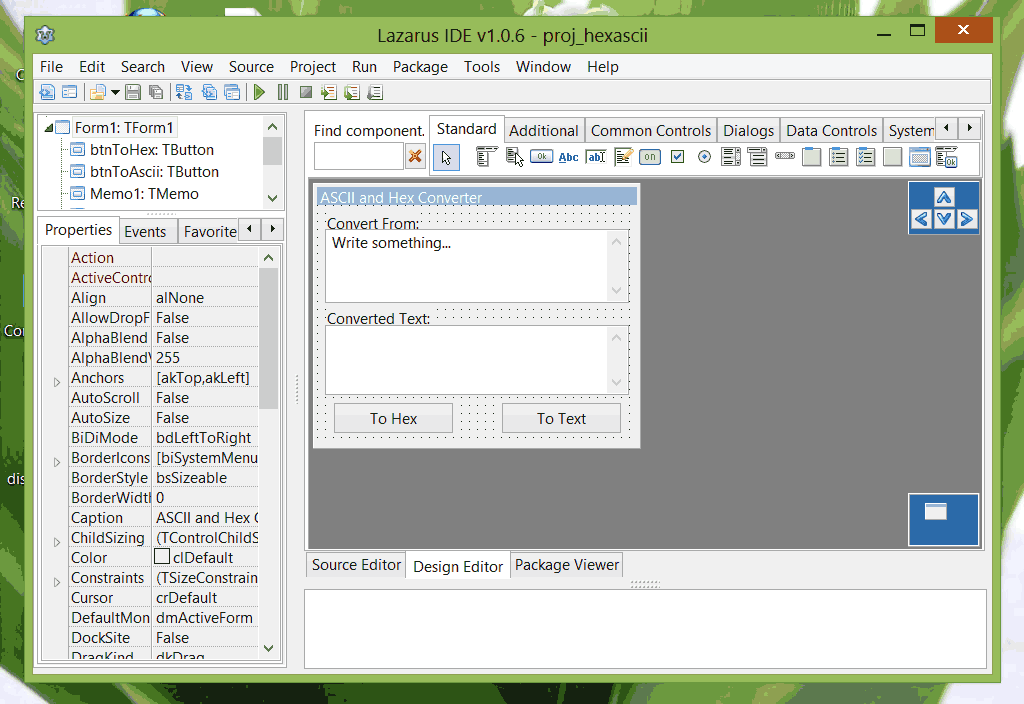Open the Project menu
Viewport: 1024px width, 704px height.
coord(313,67)
